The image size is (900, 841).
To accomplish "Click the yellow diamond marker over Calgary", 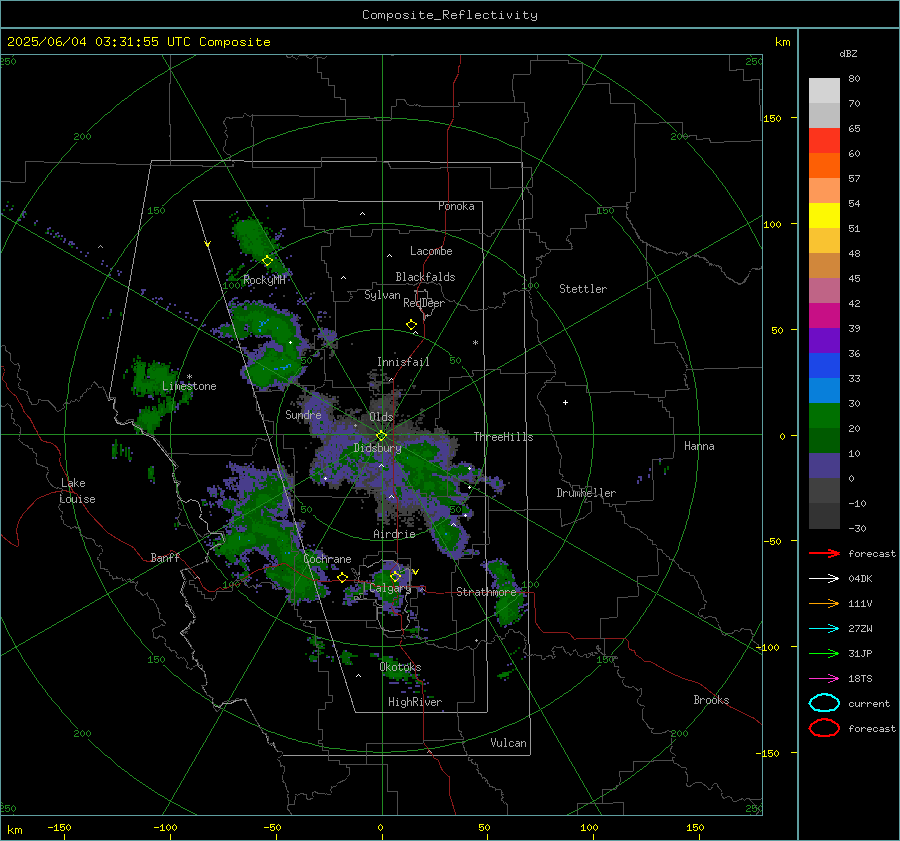I will pos(395,576).
